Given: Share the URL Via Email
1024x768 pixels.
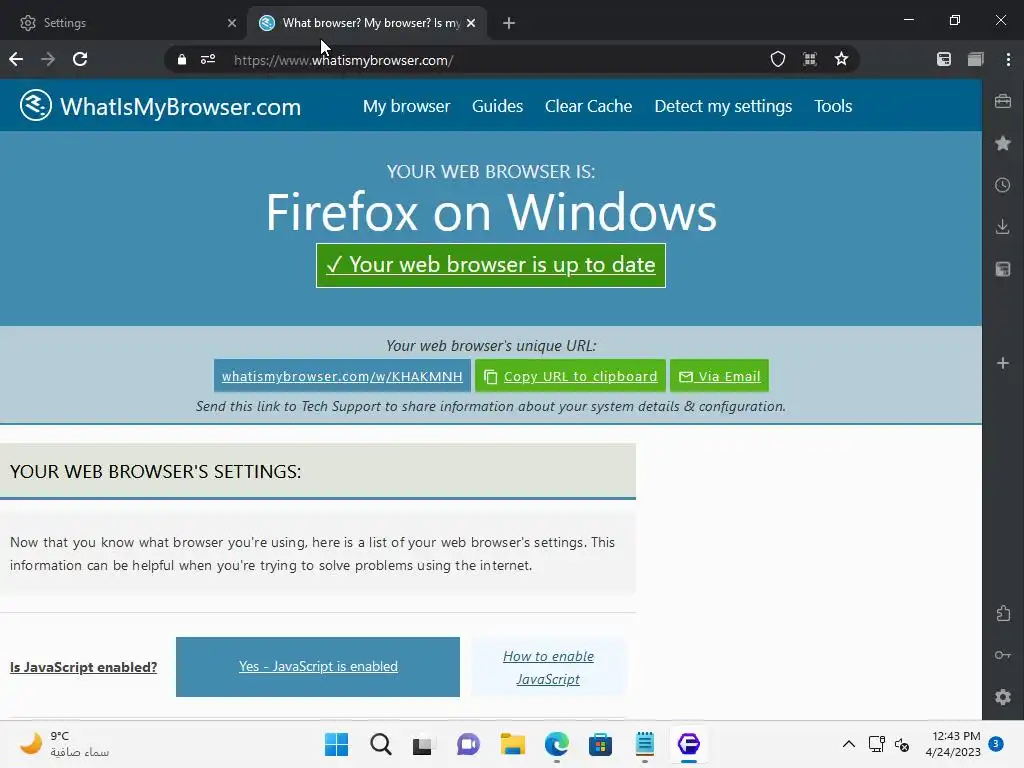Looking at the screenshot, I should click(x=719, y=376).
